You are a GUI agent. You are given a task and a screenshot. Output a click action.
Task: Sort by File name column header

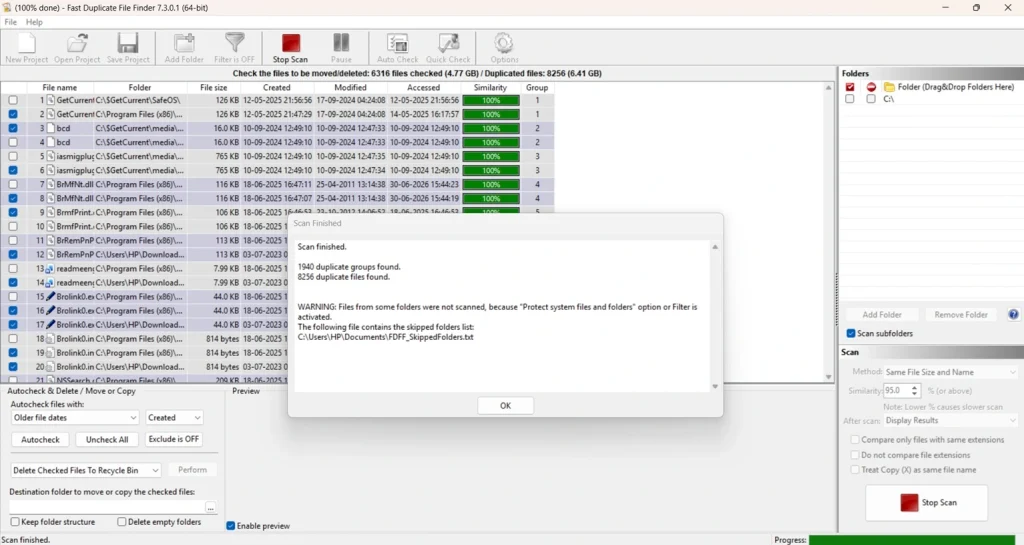(59, 87)
